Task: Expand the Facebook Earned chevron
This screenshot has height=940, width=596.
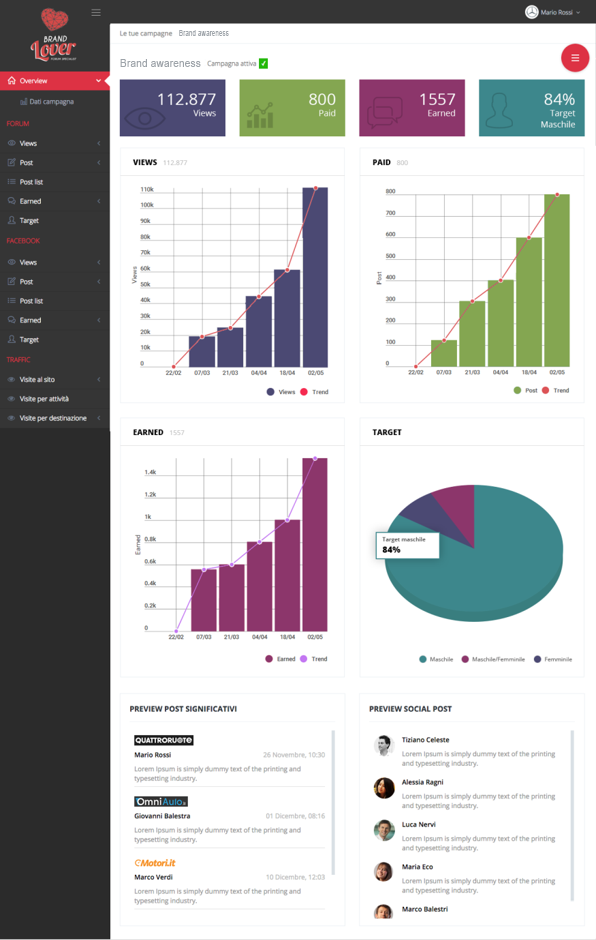Action: pos(98,320)
